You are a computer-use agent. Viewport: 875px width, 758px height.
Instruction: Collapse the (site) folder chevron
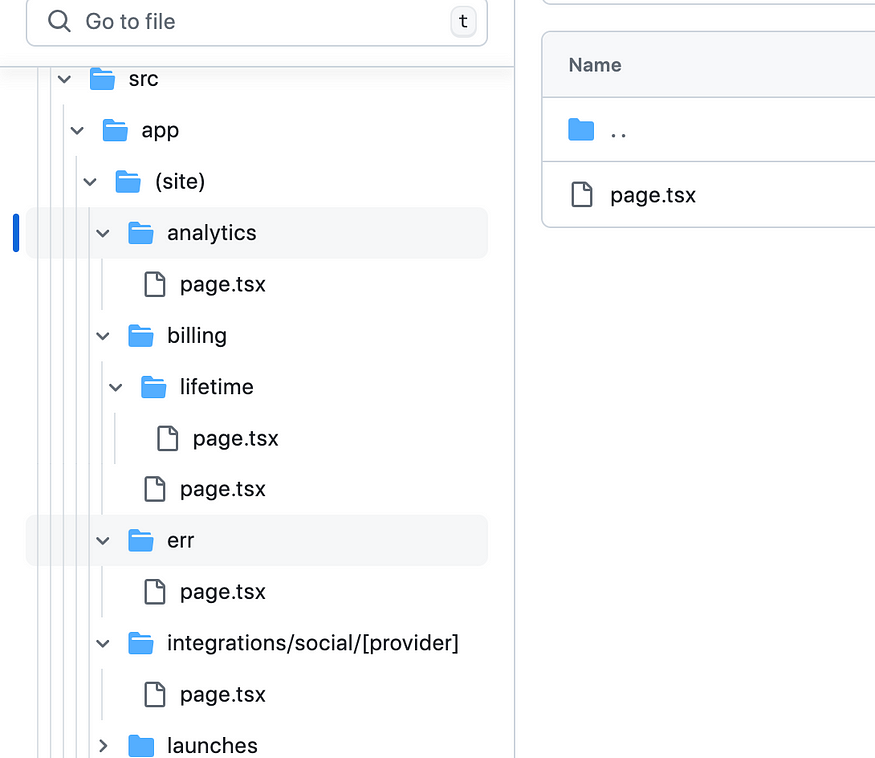(x=90, y=182)
